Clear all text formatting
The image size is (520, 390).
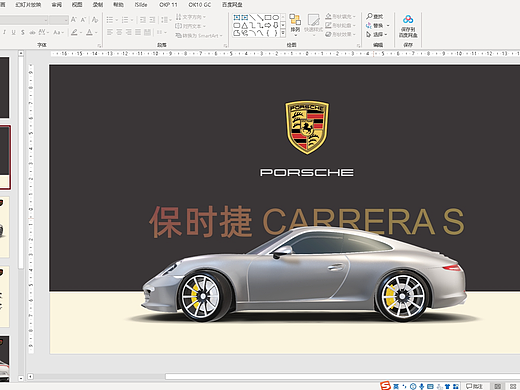pyautogui.click(x=95, y=20)
